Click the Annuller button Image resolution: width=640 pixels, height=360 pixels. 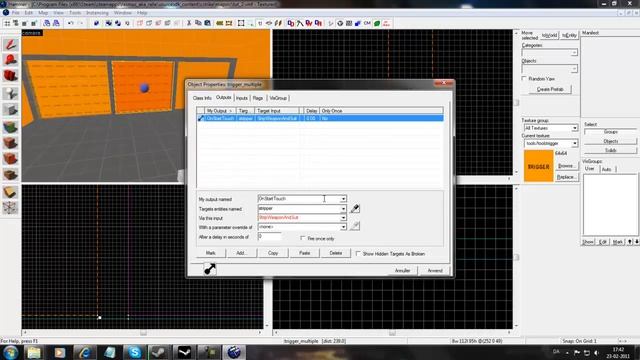402,271
